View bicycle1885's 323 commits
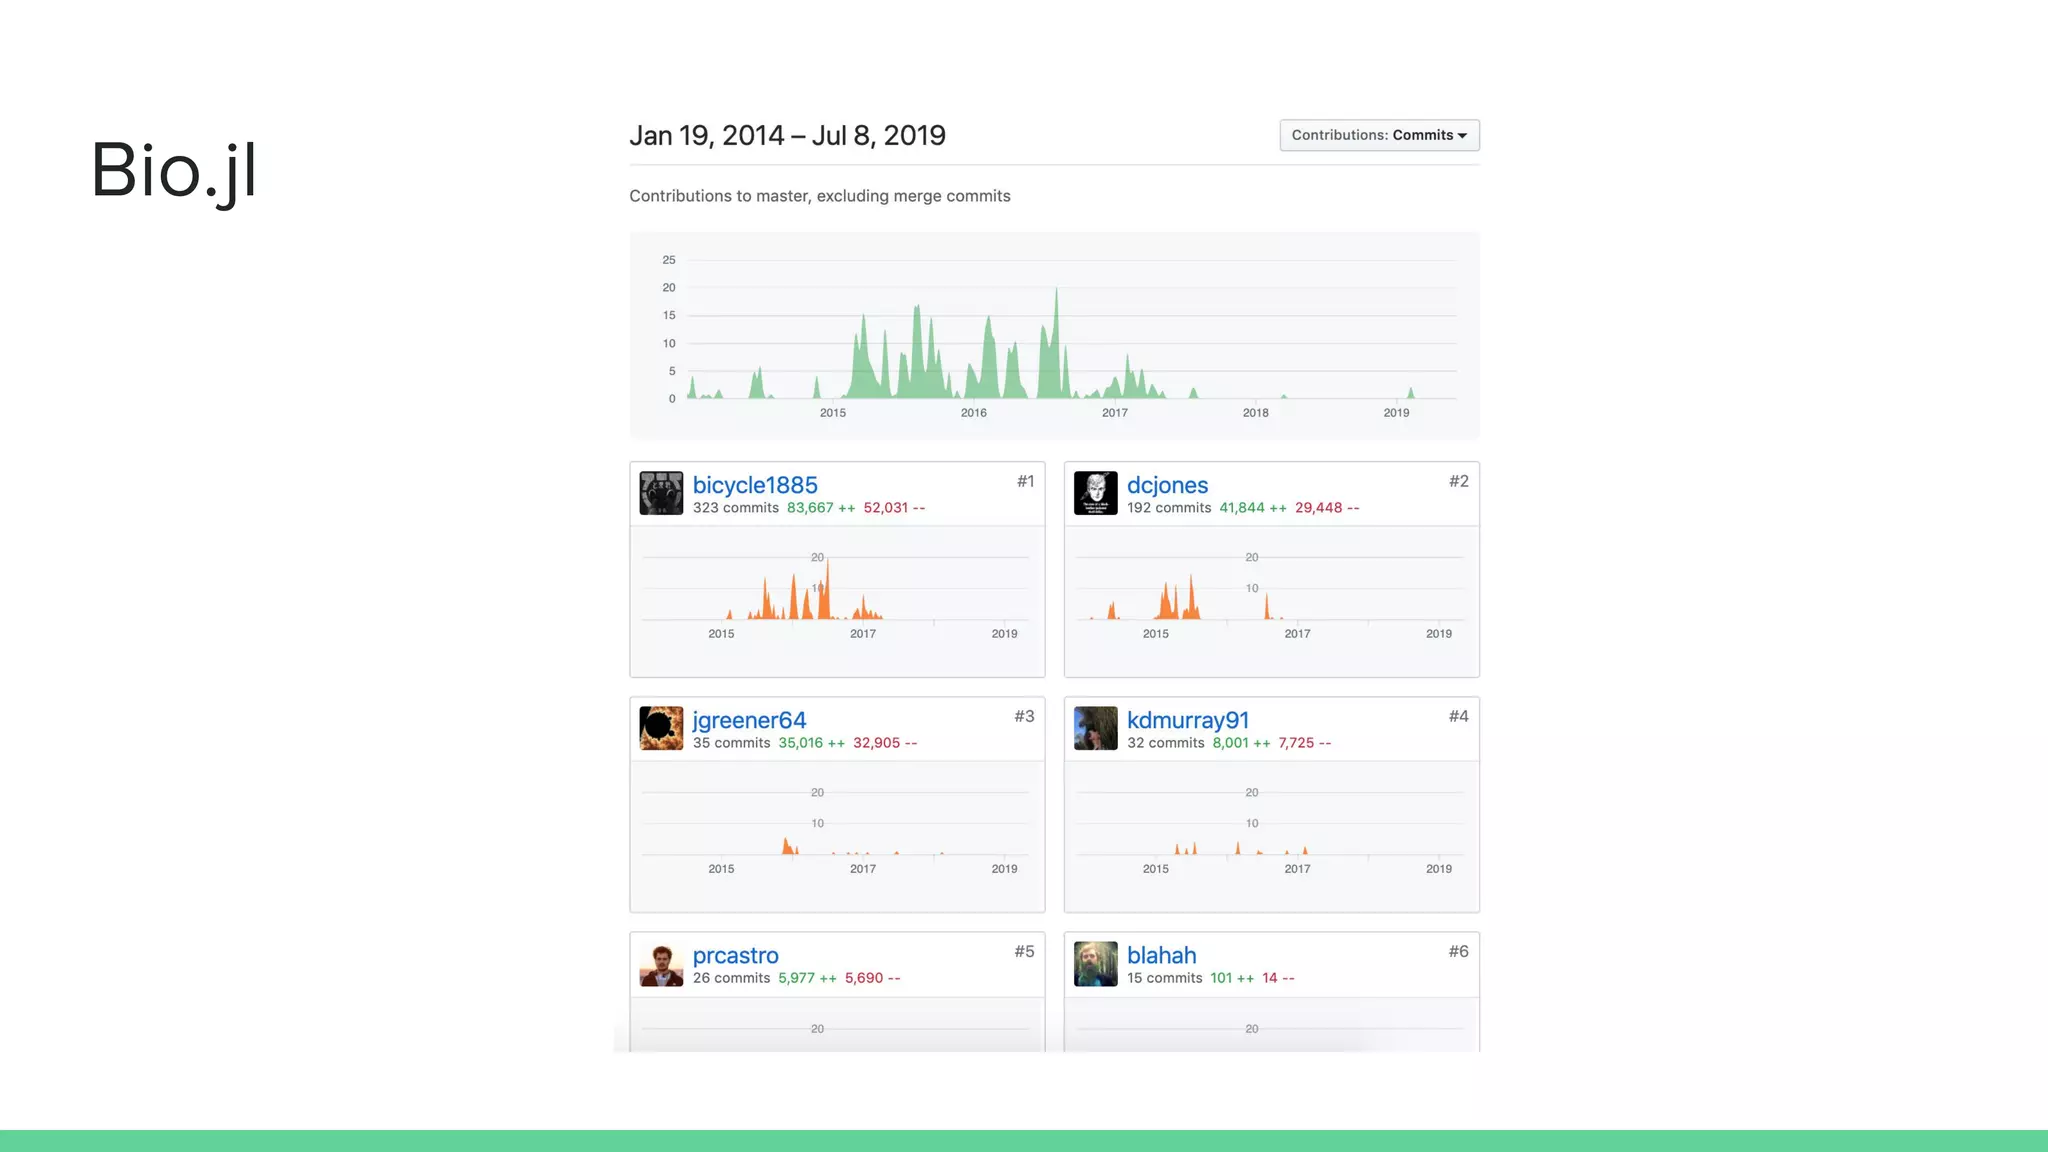The width and height of the screenshot is (2048, 1152). point(735,508)
